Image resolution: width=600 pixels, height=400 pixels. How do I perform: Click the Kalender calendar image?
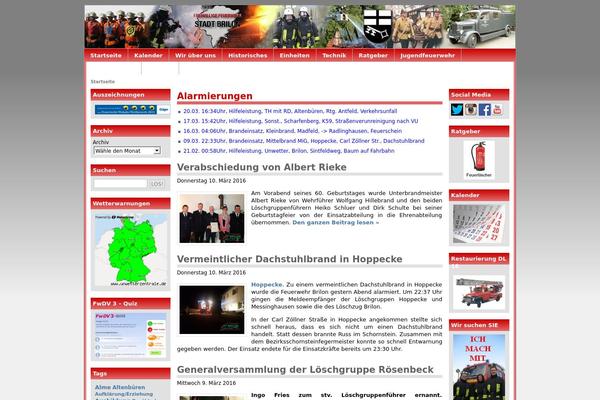pos(479,224)
